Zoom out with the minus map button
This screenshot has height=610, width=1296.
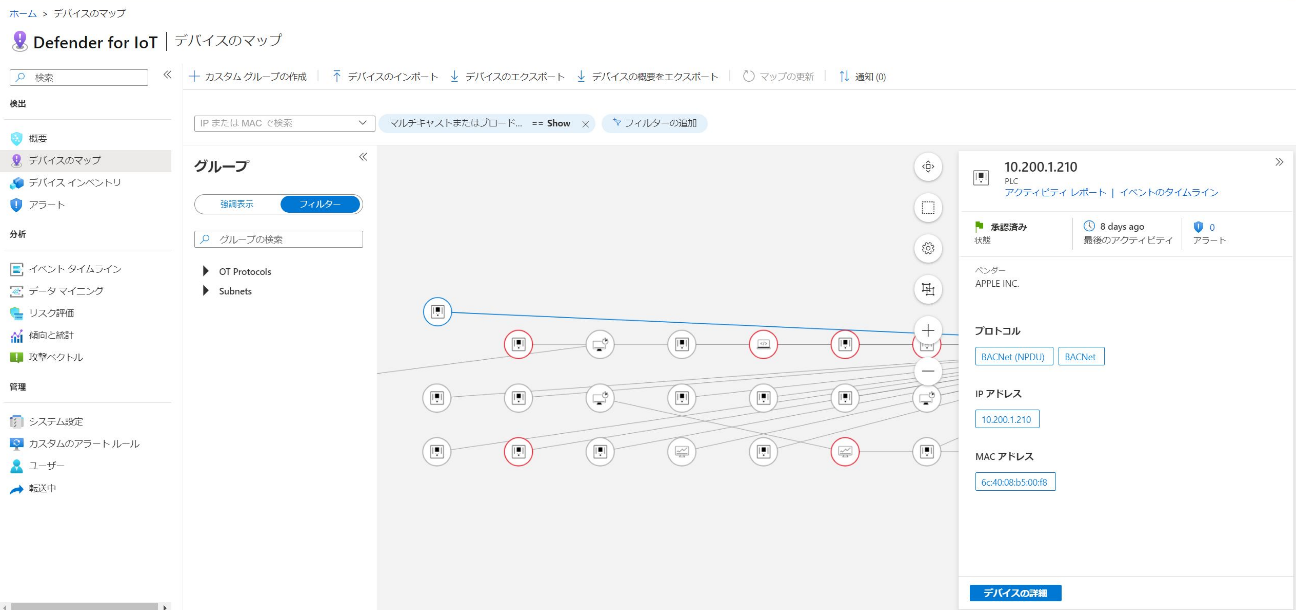(928, 372)
